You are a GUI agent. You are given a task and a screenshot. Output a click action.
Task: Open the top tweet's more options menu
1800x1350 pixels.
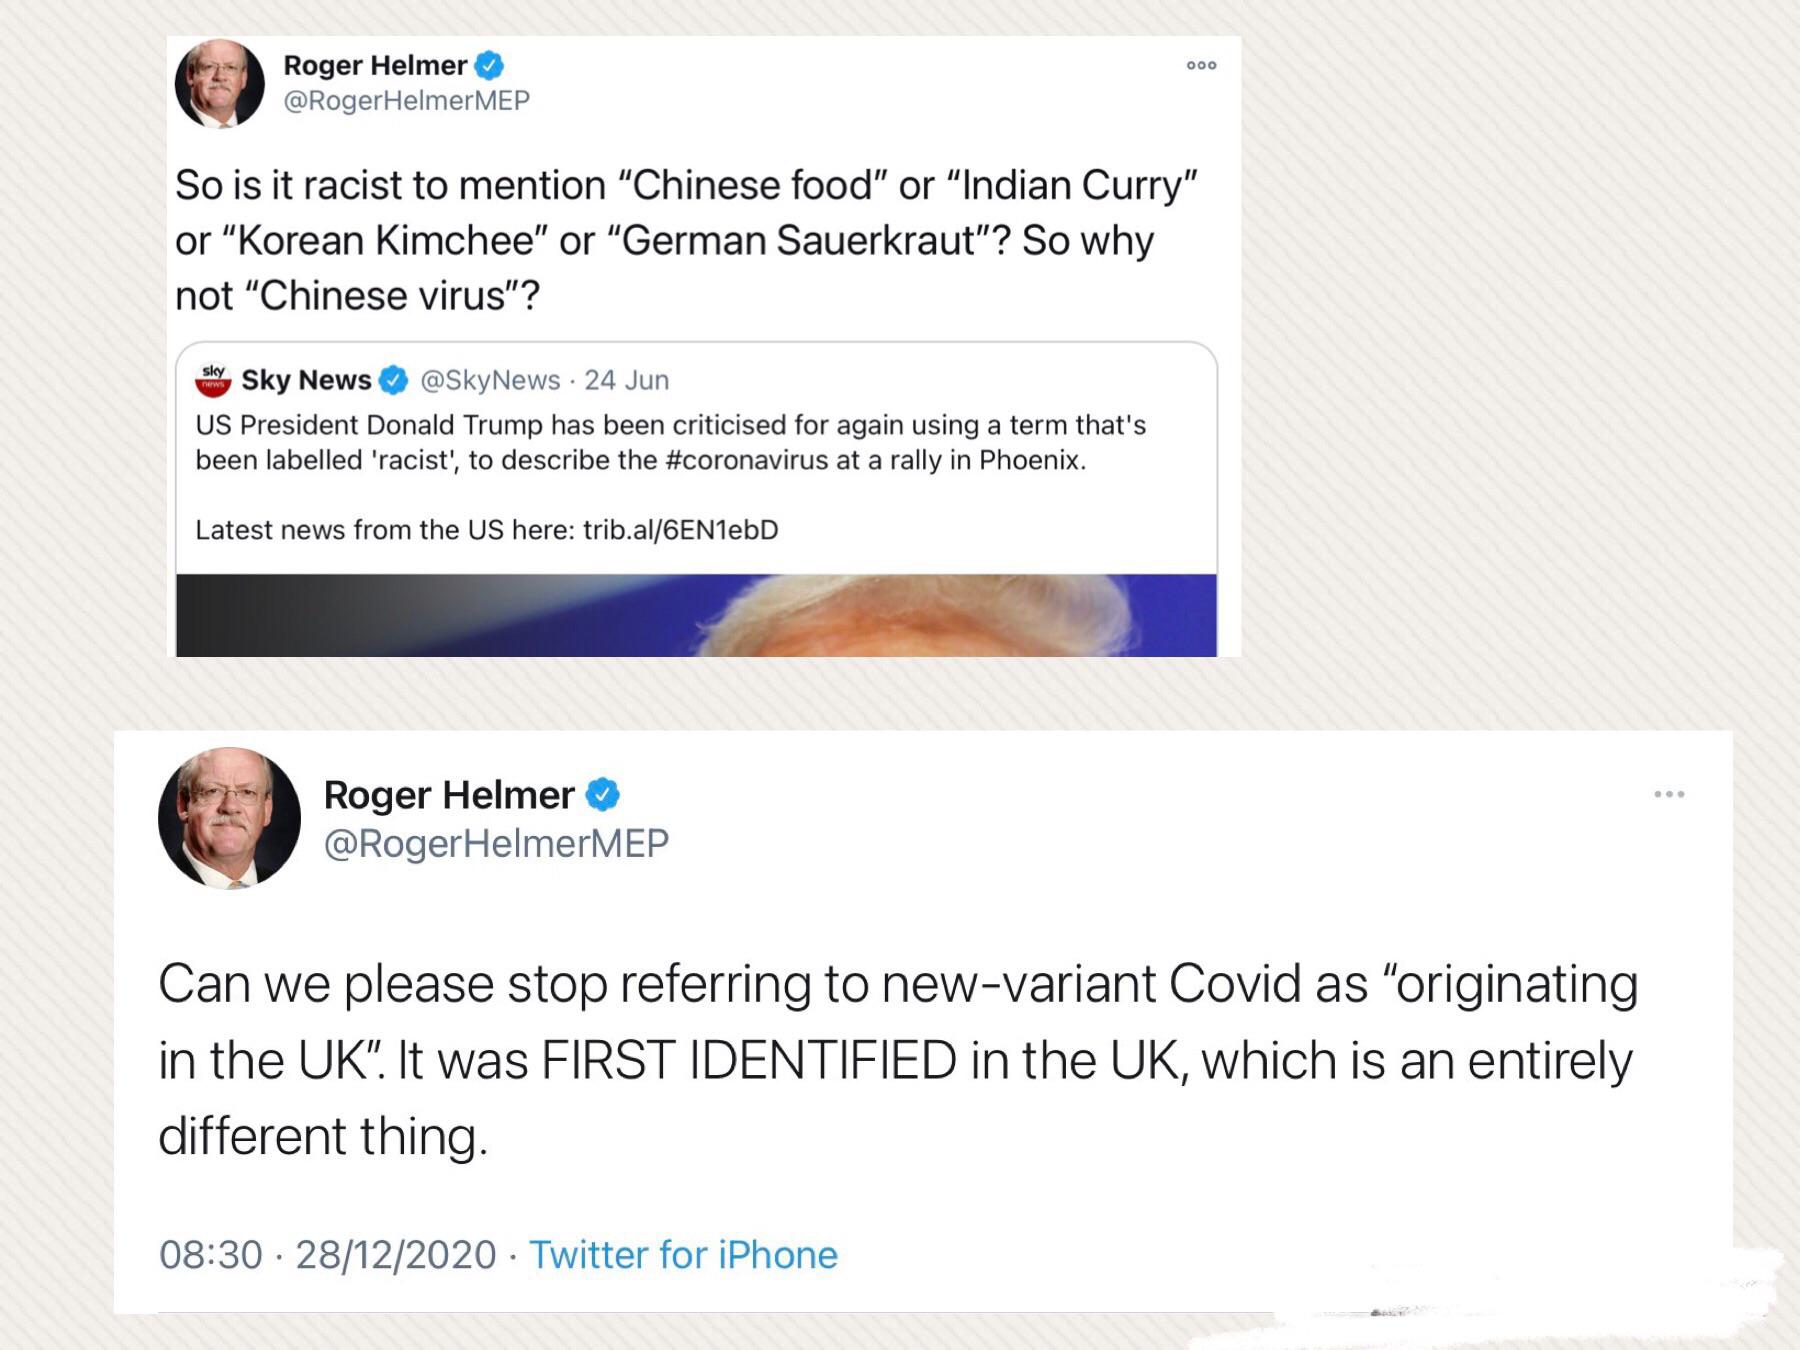coord(1201,66)
